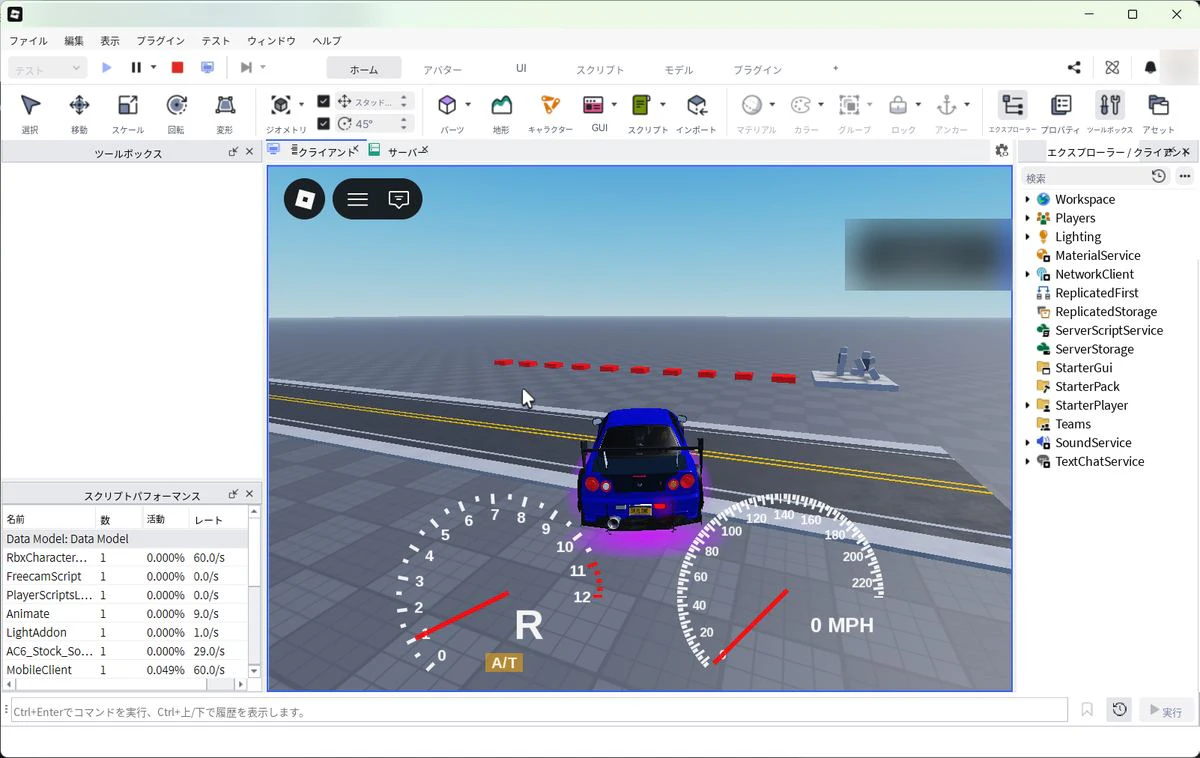Activate the 移動 (Move) tool

click(79, 113)
